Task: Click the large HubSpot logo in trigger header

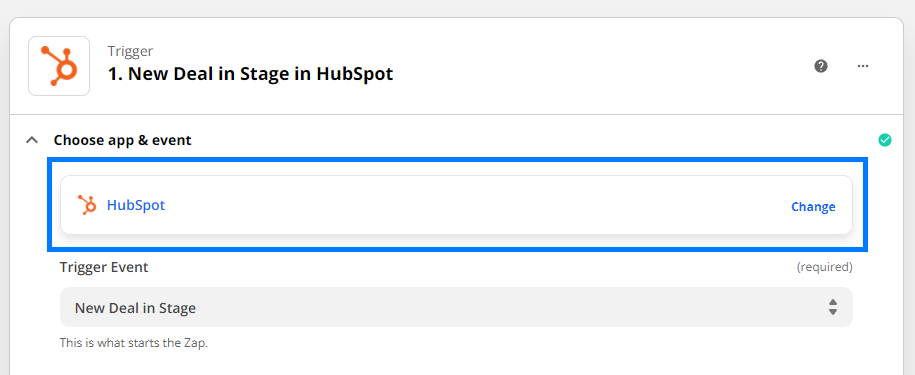Action: (59, 66)
